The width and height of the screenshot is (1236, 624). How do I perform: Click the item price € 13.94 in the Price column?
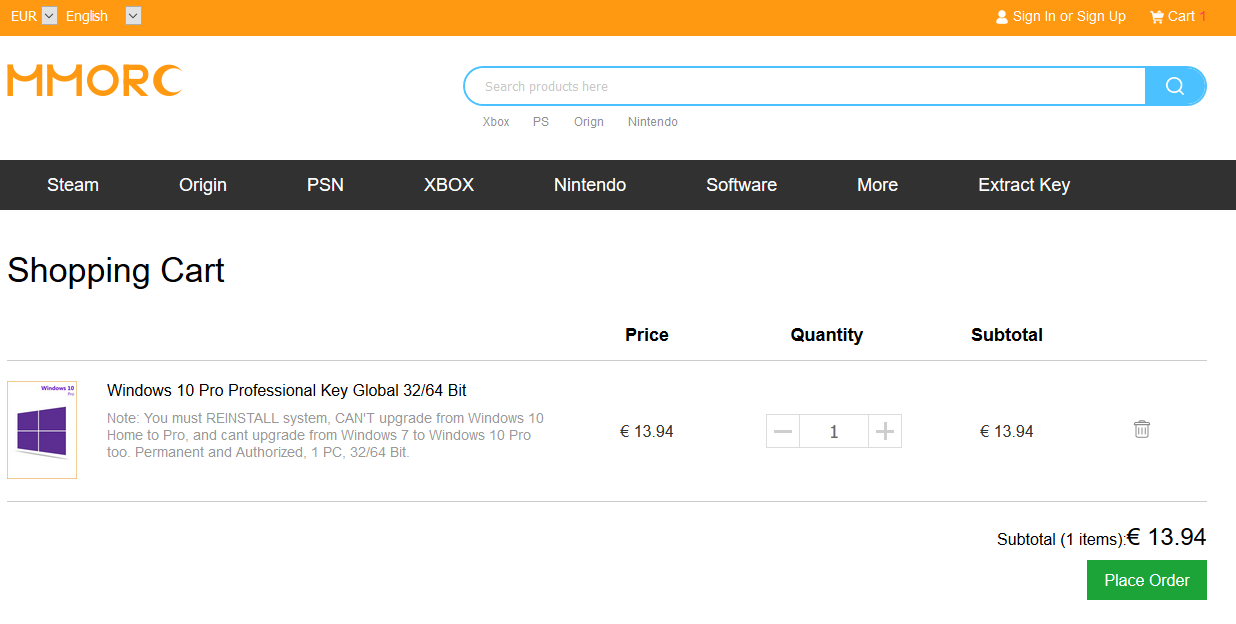(x=647, y=431)
